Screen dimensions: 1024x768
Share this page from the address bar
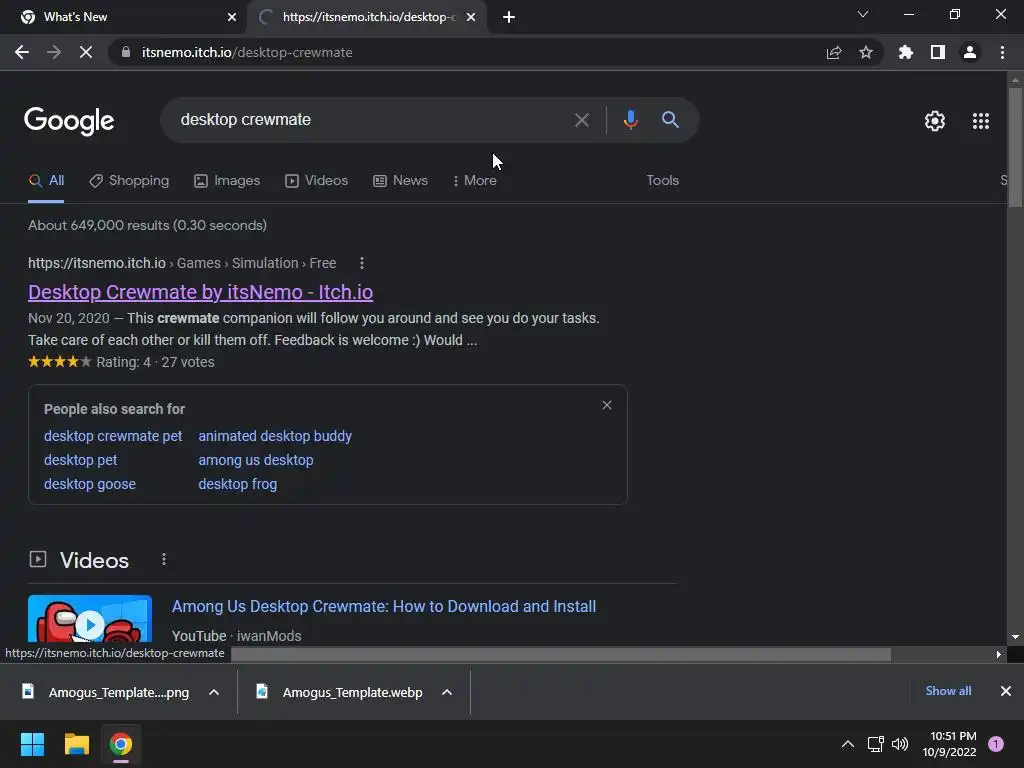[x=833, y=52]
